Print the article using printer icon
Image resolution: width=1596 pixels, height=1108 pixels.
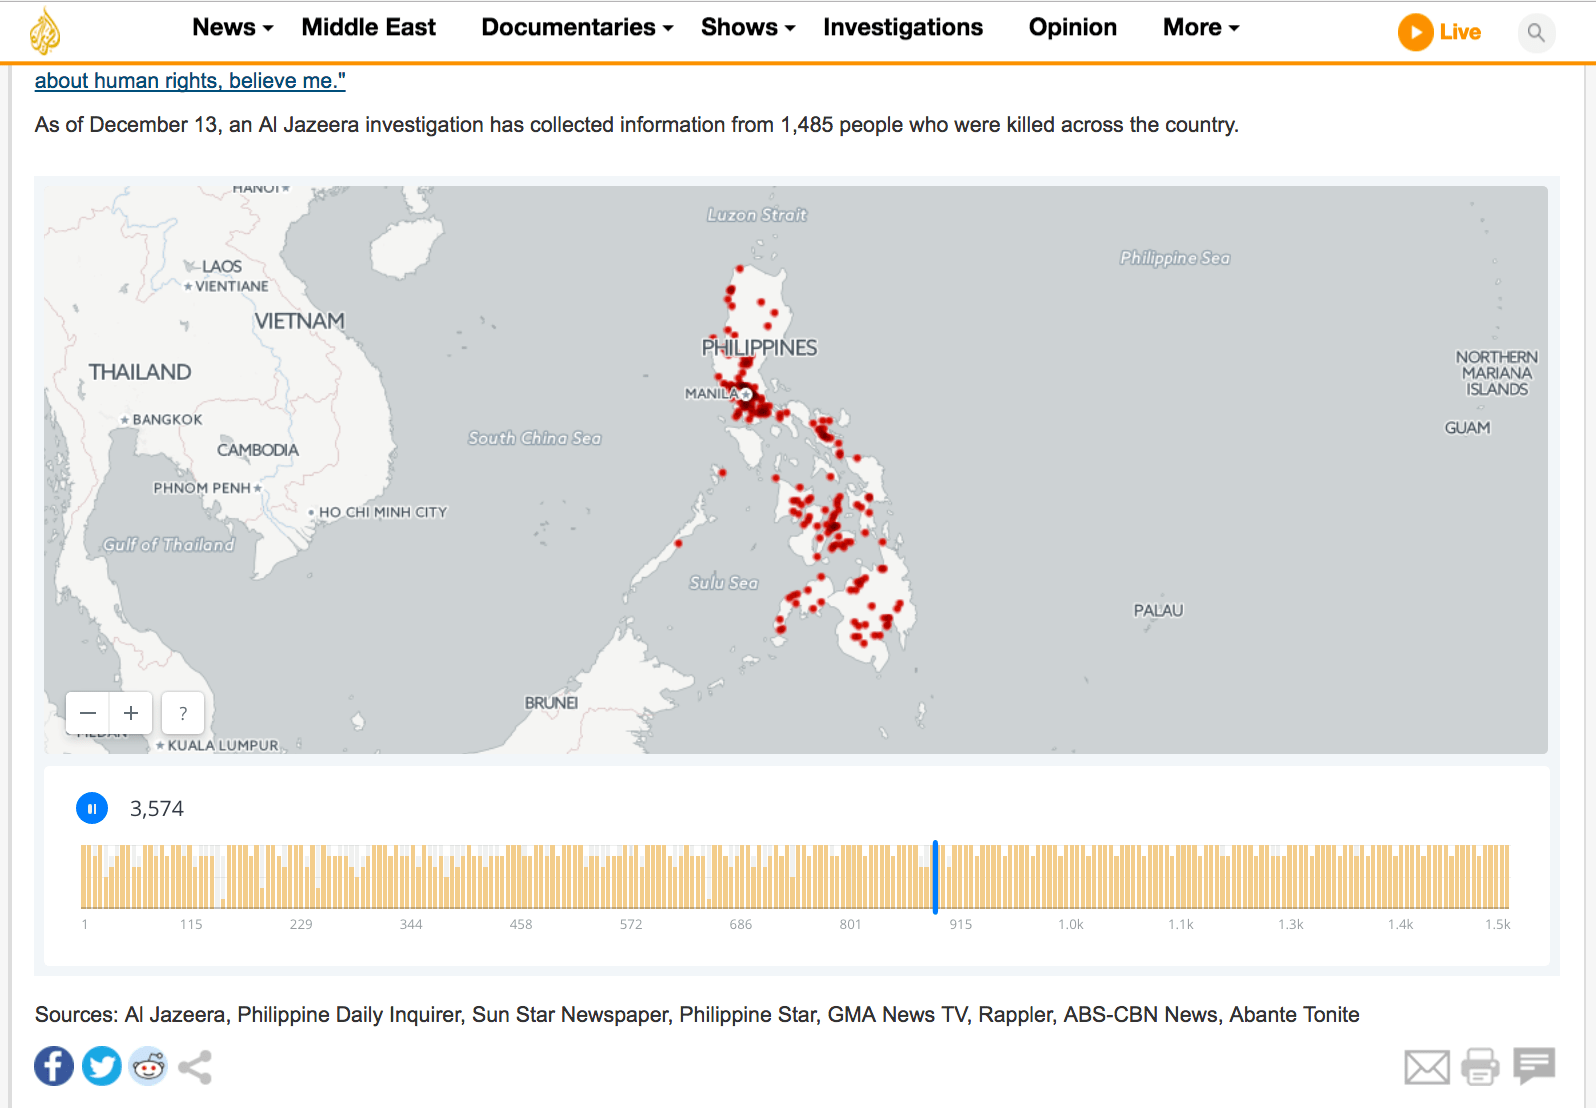tap(1480, 1067)
